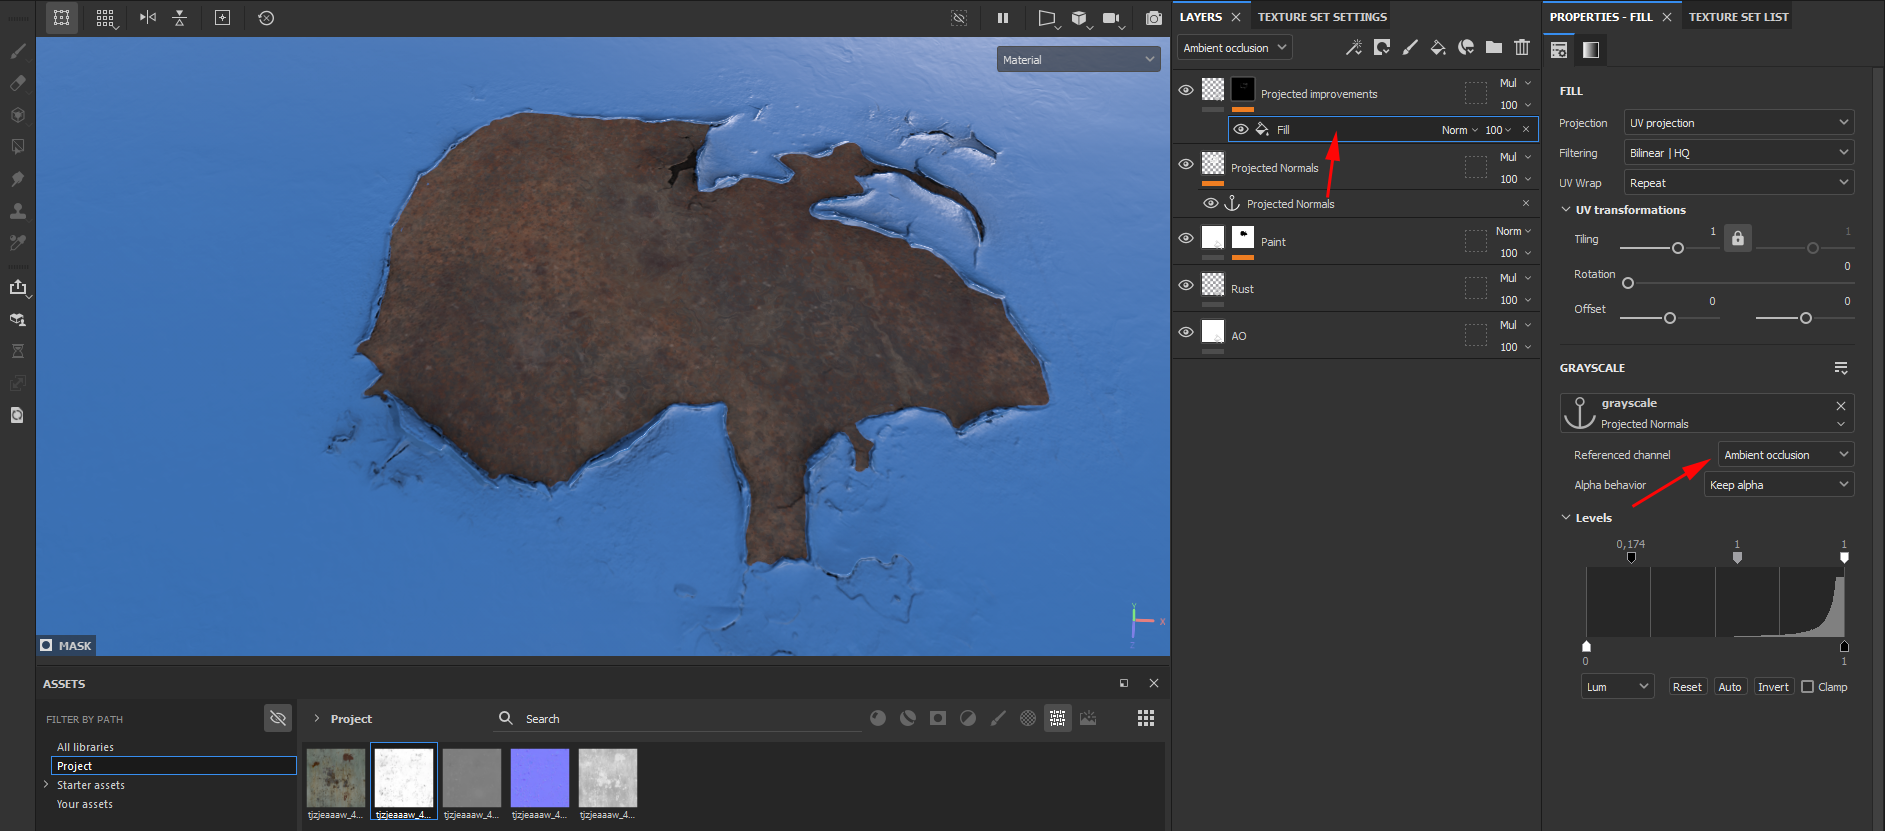The width and height of the screenshot is (1885, 831).
Task: Click the export share icon in left sidebar
Action: pyautogui.click(x=18, y=288)
